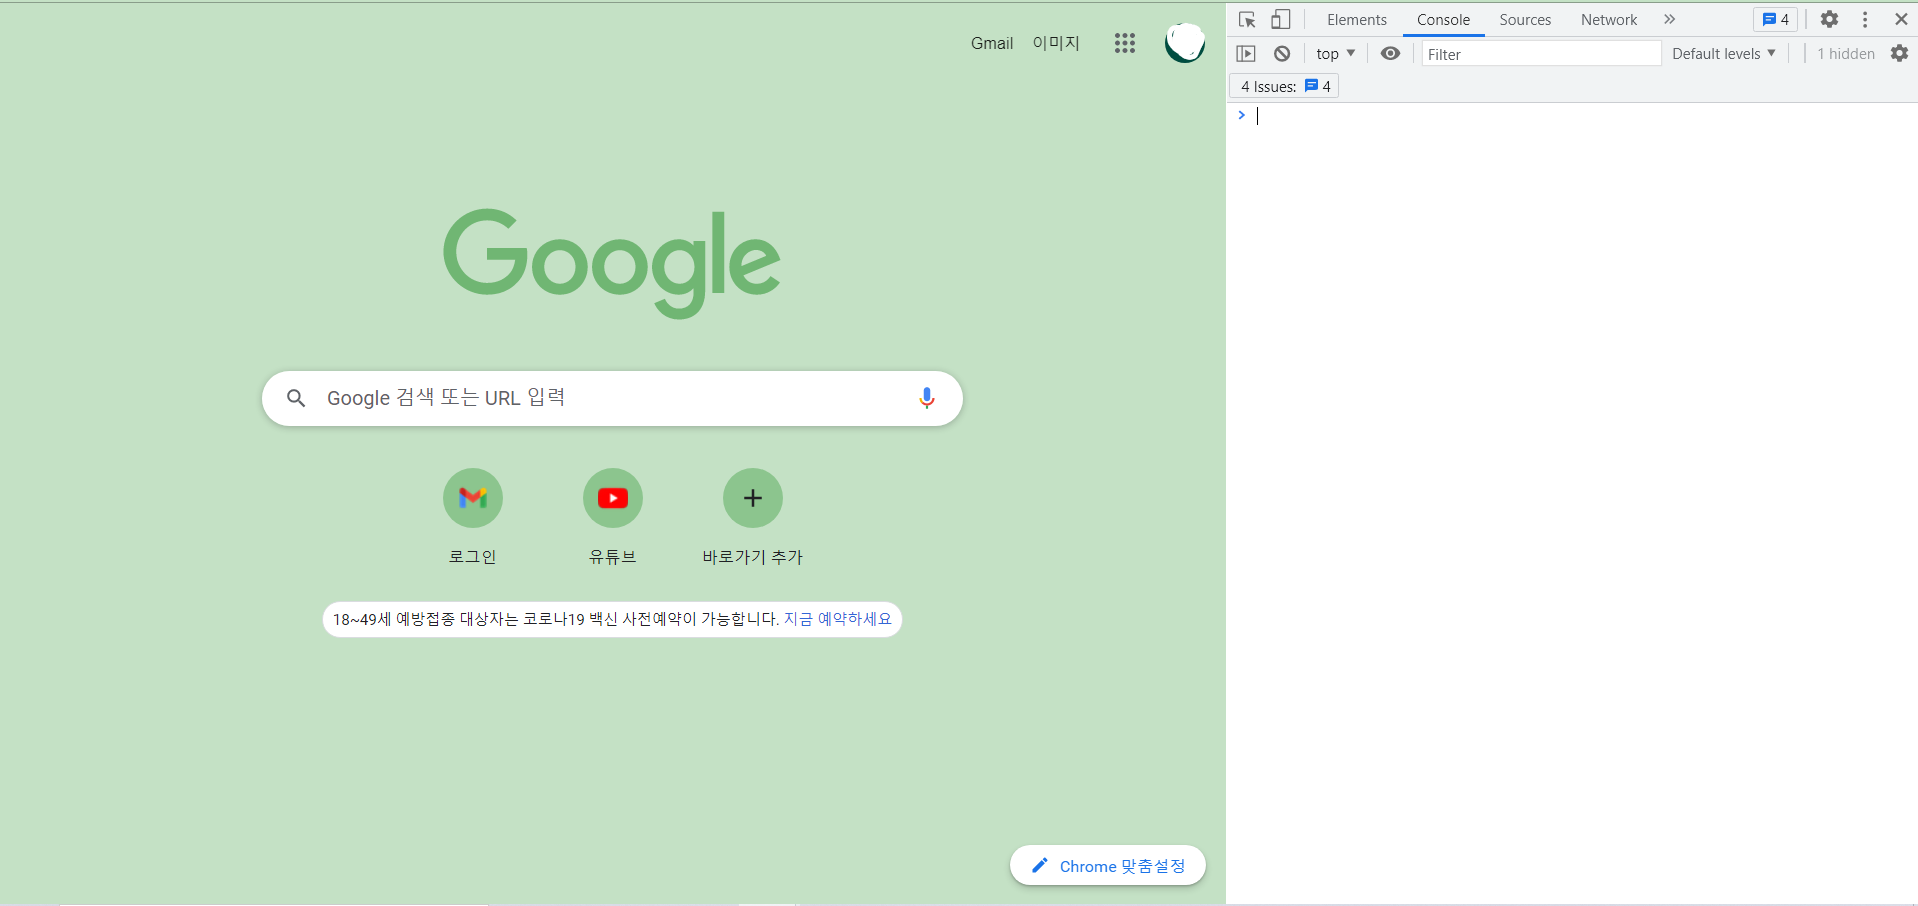Image resolution: width=1918 pixels, height=906 pixels.
Task: Open the Sources tab
Action: coord(1525,20)
